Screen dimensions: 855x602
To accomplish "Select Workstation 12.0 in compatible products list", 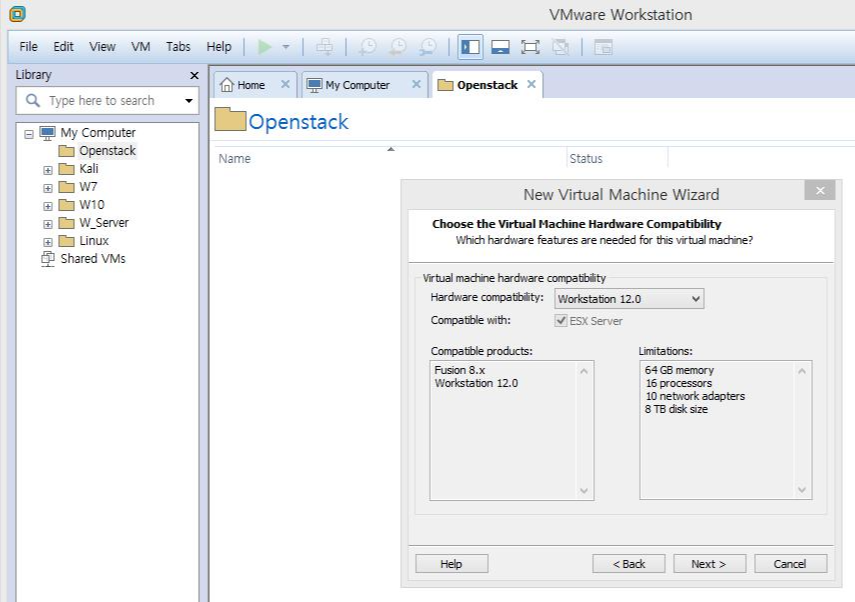I will point(476,383).
